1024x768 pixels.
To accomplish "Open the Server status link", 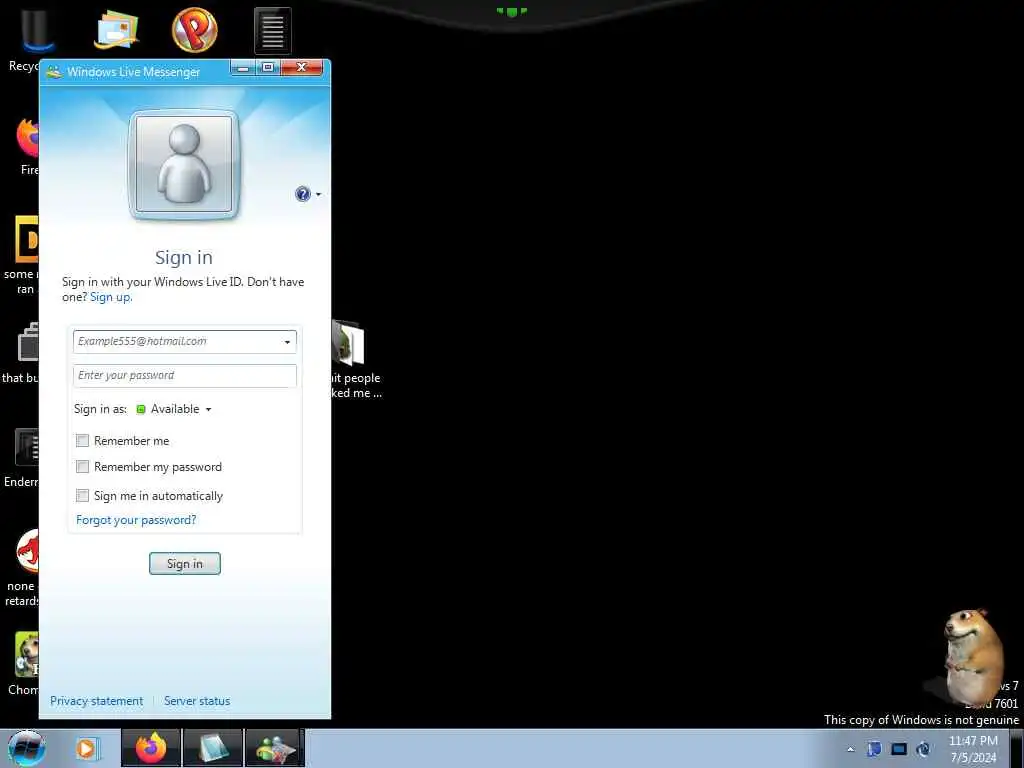I will pos(197,701).
